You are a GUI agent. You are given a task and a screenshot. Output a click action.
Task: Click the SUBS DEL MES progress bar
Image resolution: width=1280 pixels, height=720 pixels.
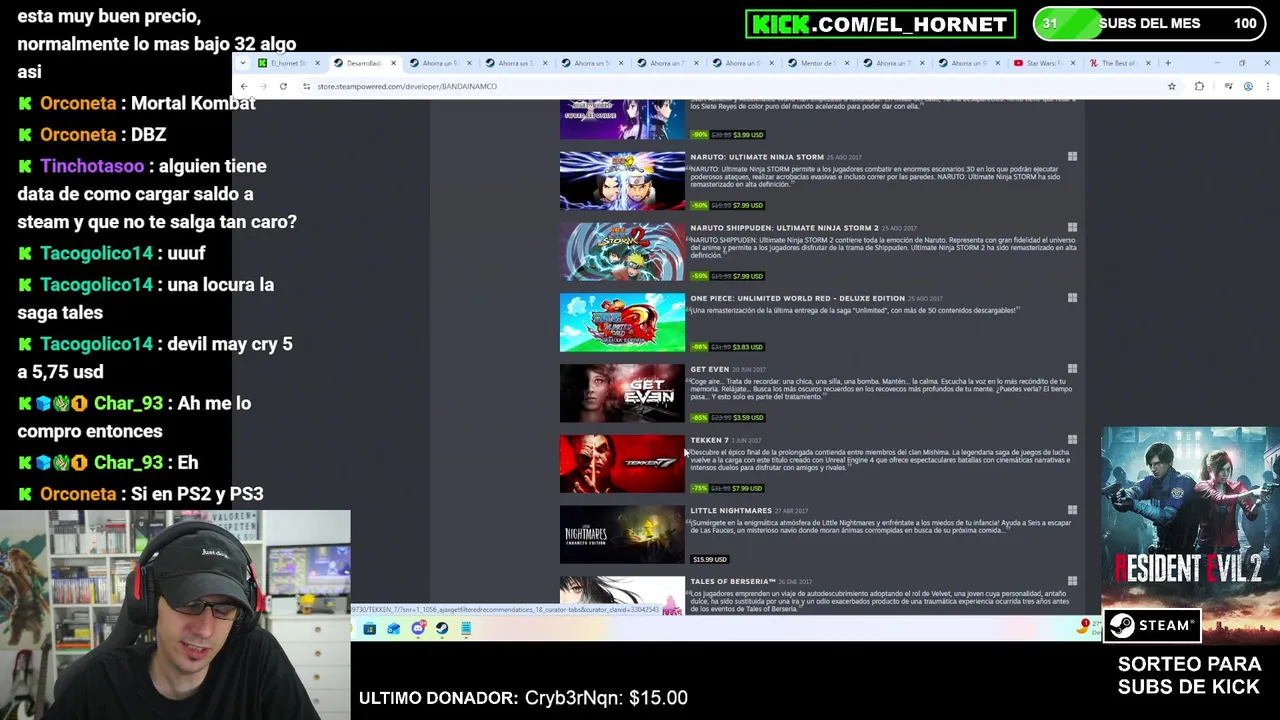click(x=1149, y=24)
